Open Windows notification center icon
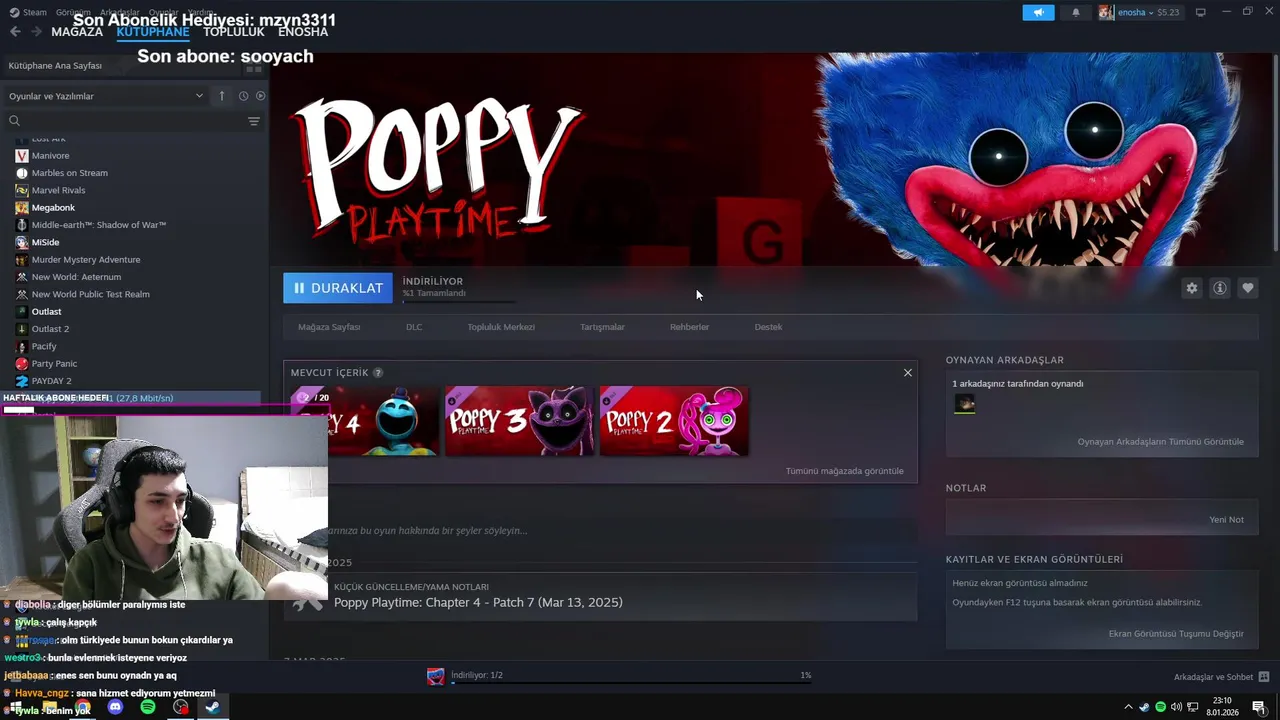 (1258, 707)
